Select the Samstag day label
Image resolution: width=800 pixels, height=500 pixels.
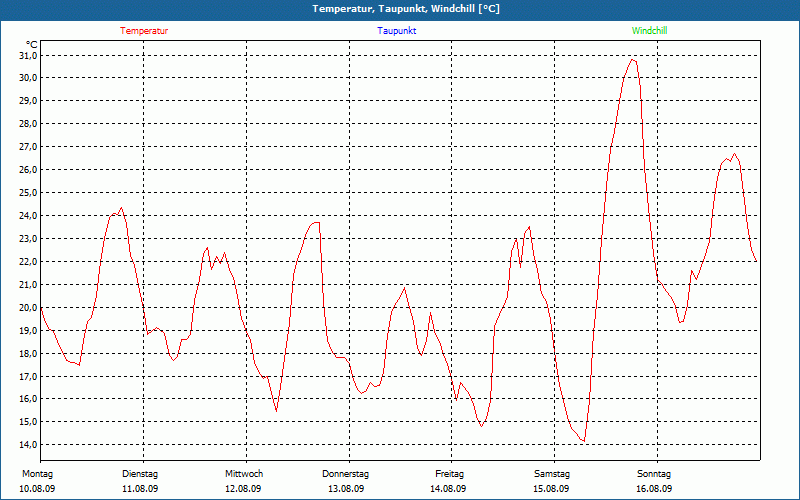click(x=552, y=474)
